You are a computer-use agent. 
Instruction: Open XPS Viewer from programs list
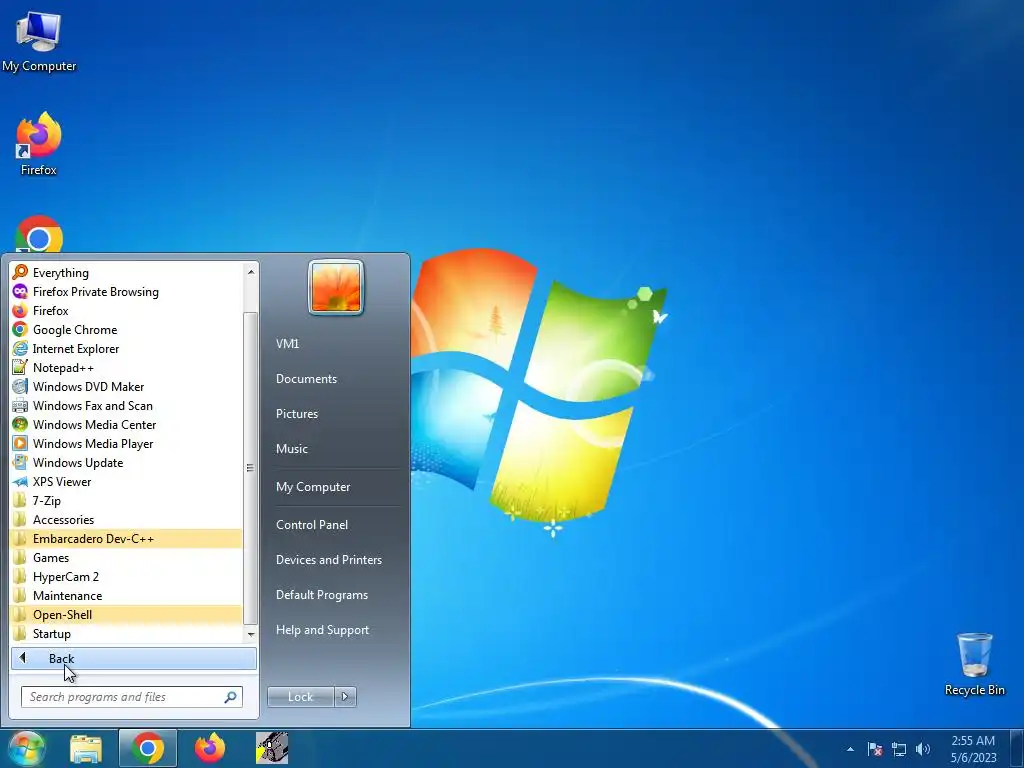(x=126, y=481)
